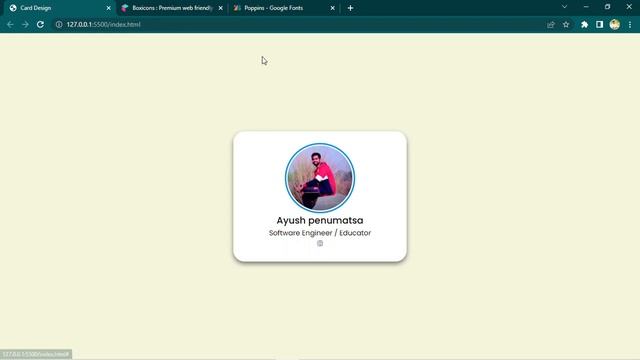Toggle the browser side panel
640x360 pixels.
pyautogui.click(x=599, y=24)
